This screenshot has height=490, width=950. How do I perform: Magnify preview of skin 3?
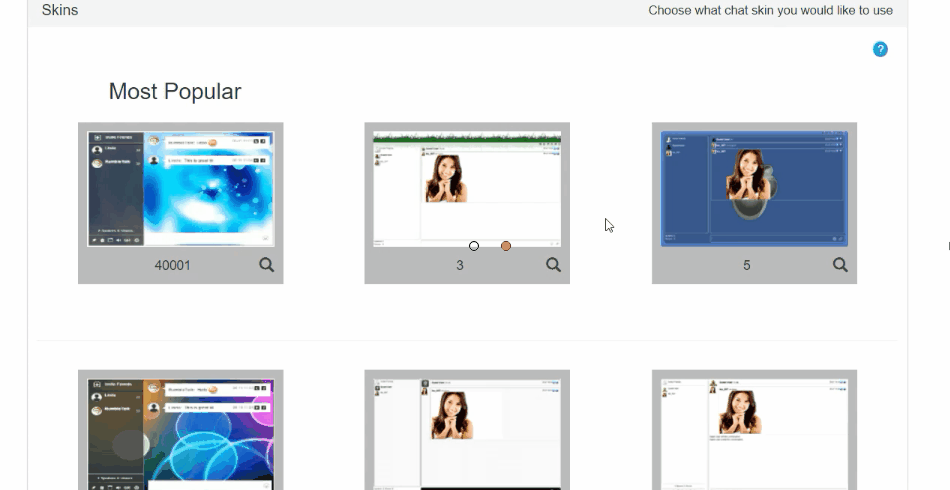pos(553,265)
